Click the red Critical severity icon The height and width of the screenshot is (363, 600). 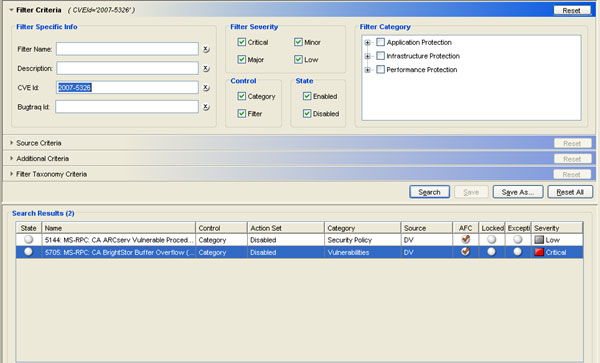539,252
